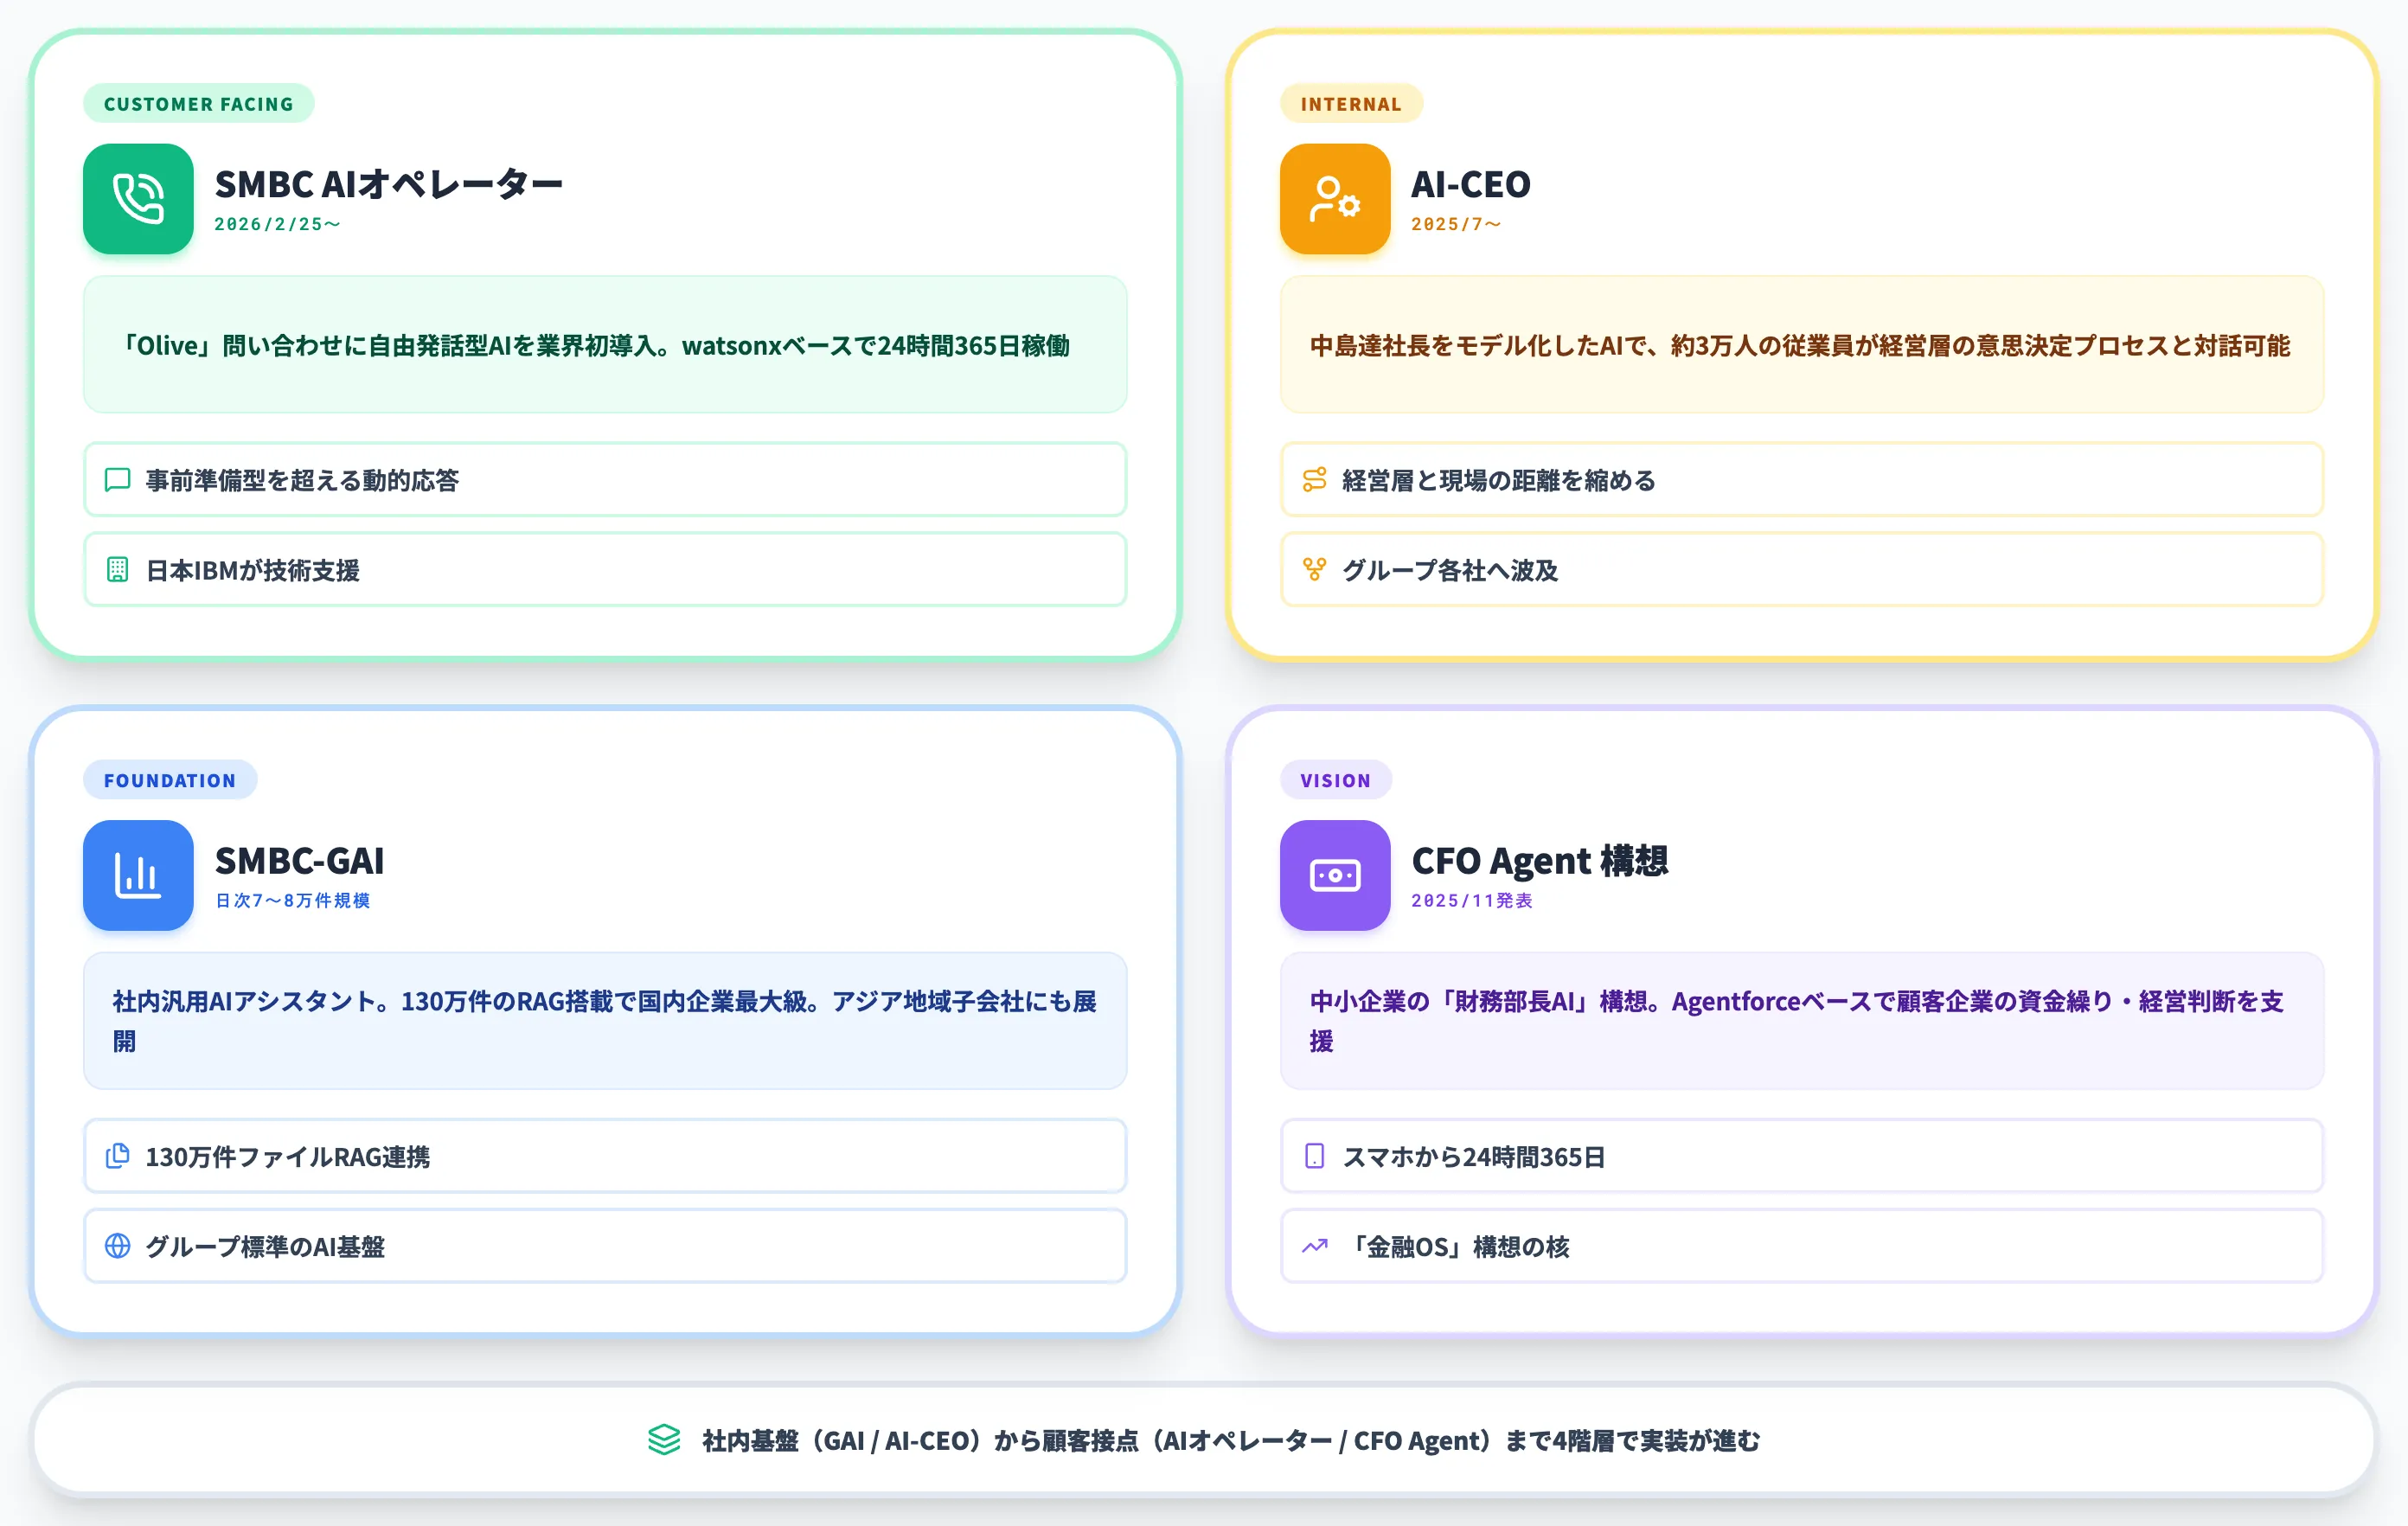Click the 社内汎用AIアシスタント description box
This screenshot has height=1526, width=2408.
pos(605,1021)
